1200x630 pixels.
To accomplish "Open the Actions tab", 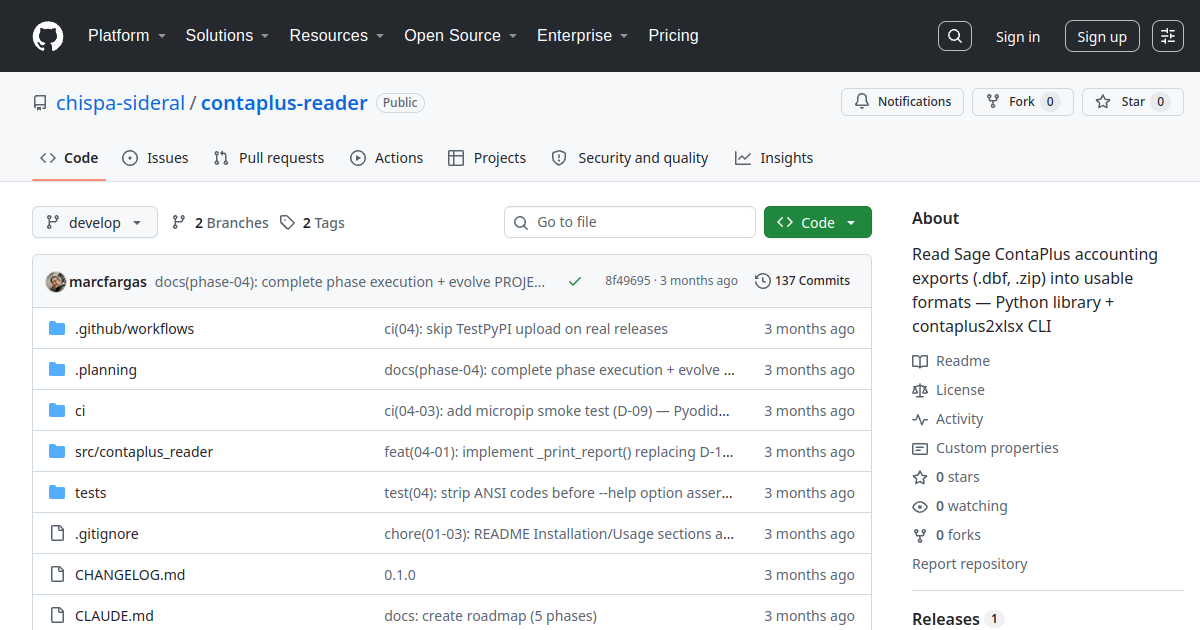I will [x=387, y=158].
